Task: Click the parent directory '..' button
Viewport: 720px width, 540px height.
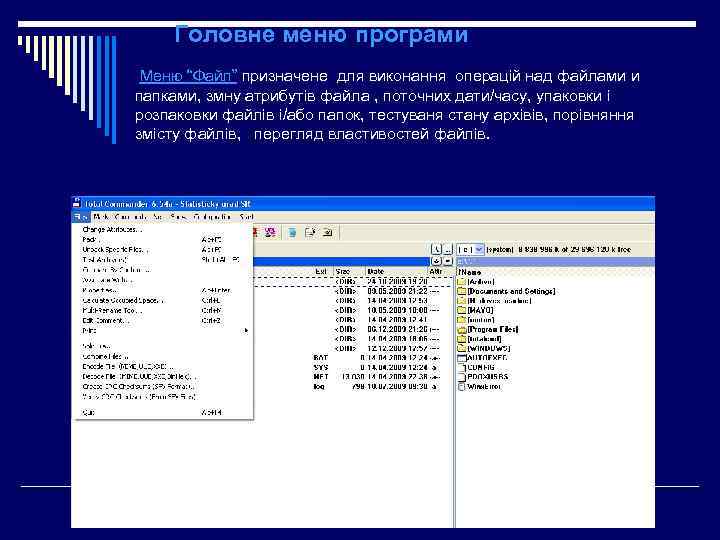Action: tap(448, 249)
